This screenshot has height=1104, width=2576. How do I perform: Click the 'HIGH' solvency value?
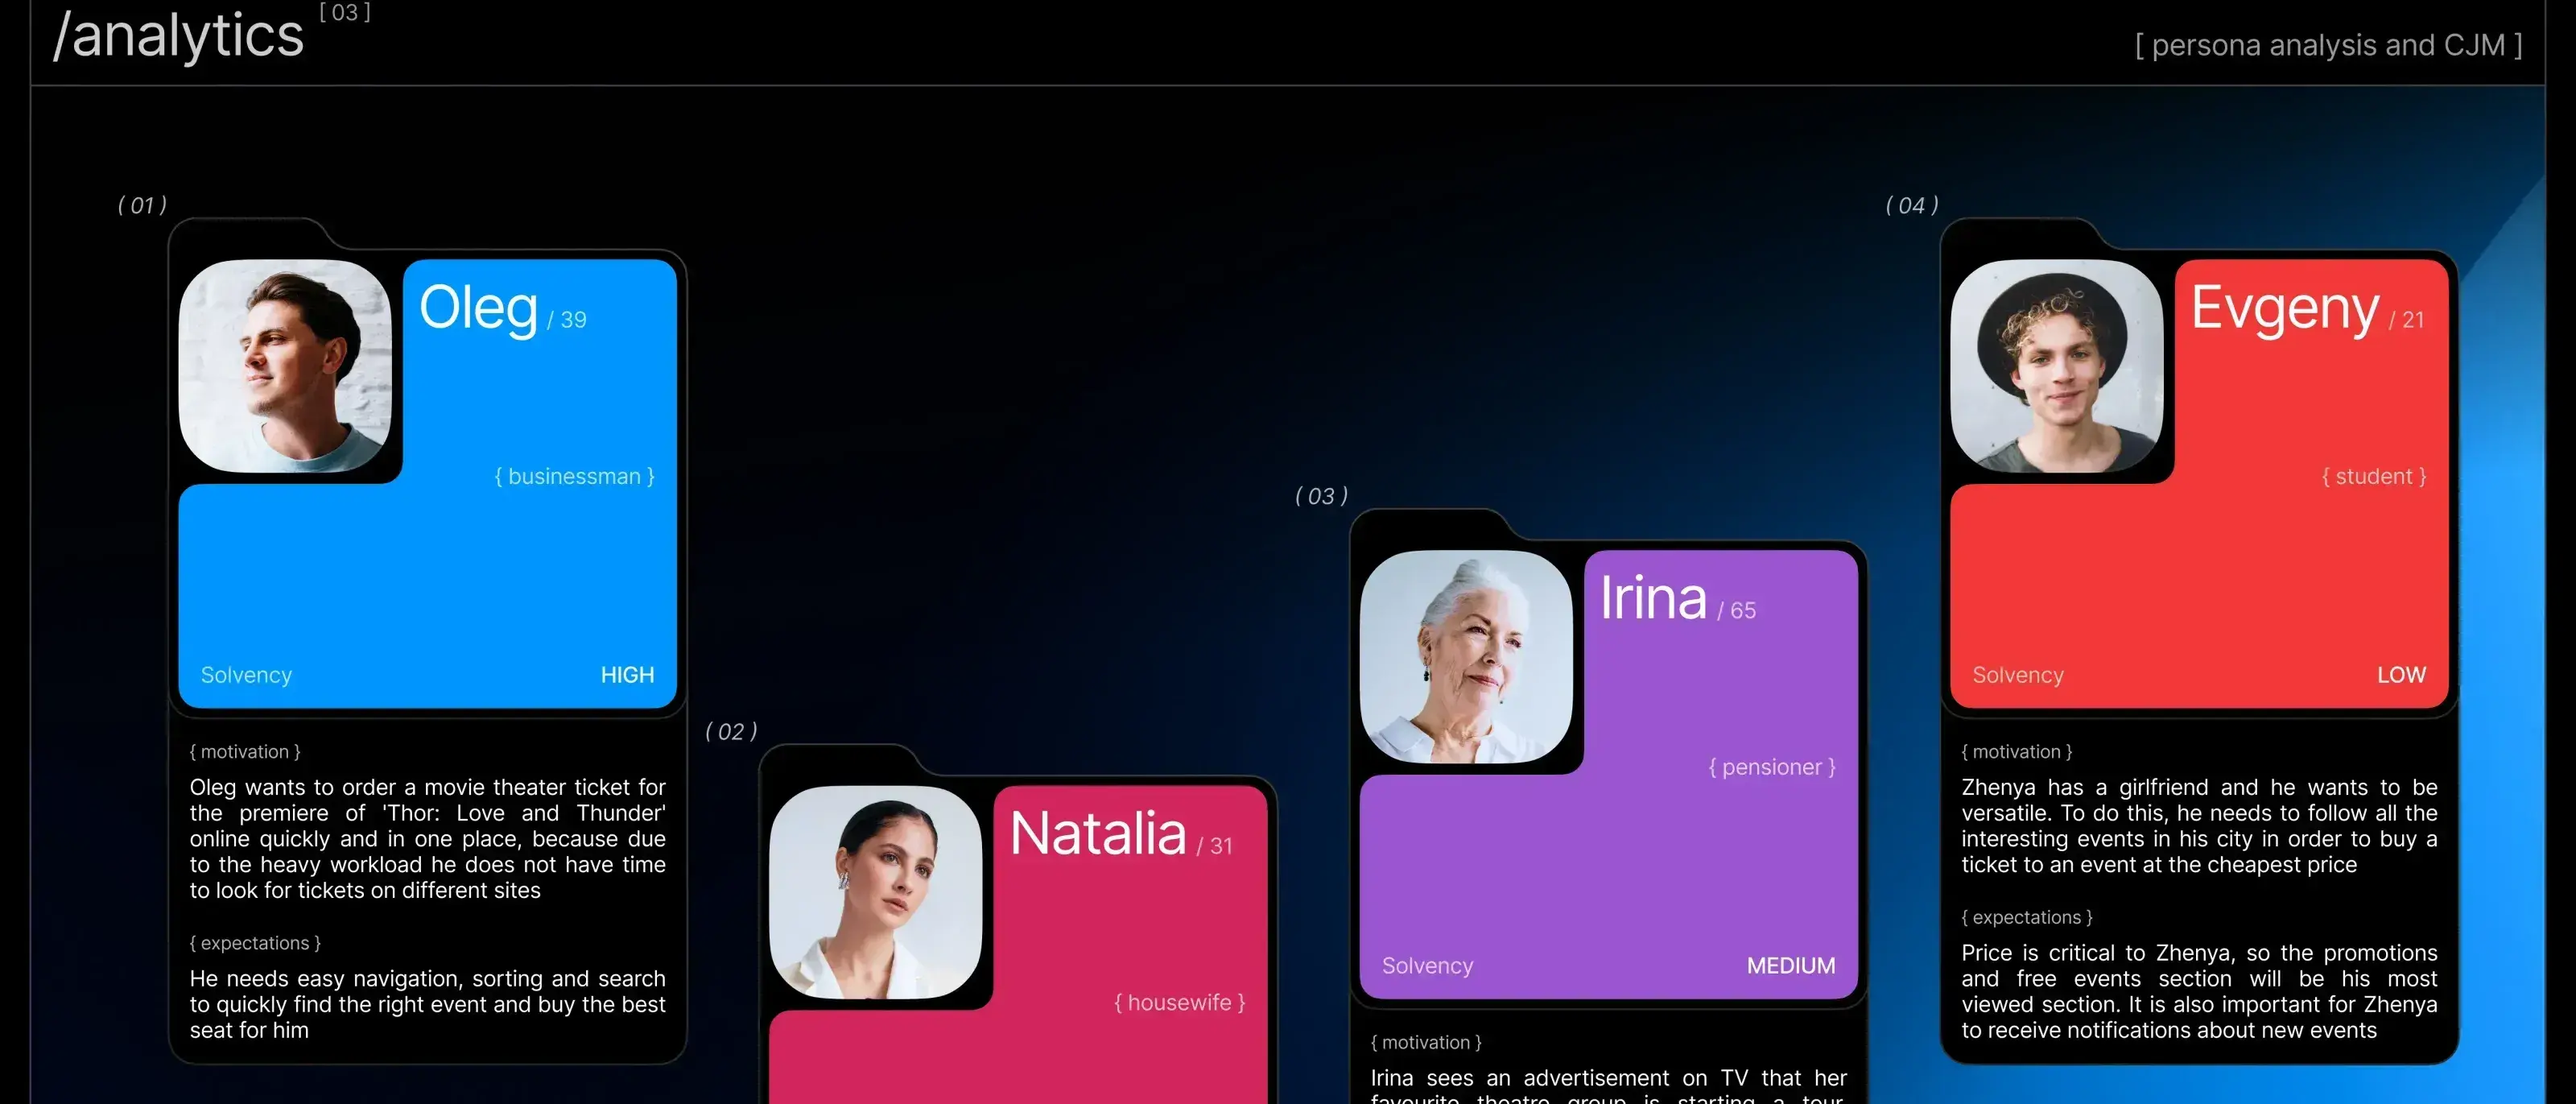coord(627,675)
